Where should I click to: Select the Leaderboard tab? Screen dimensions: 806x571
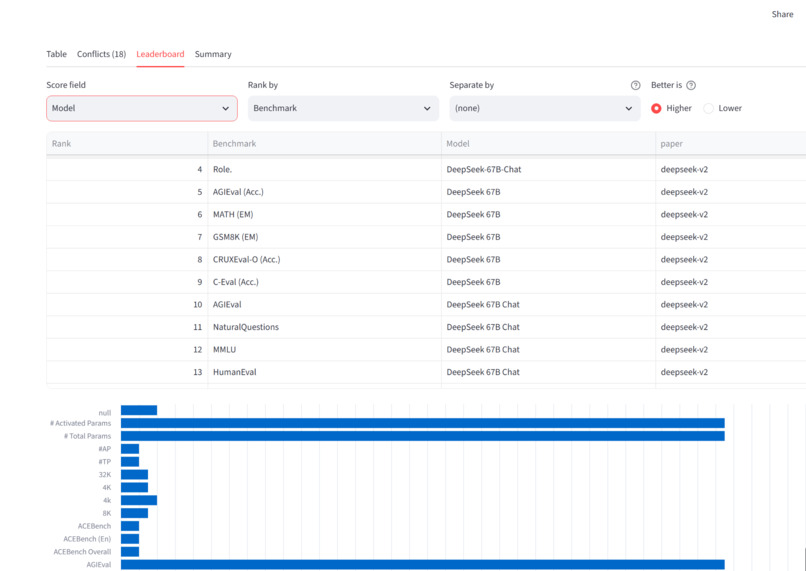(x=160, y=54)
